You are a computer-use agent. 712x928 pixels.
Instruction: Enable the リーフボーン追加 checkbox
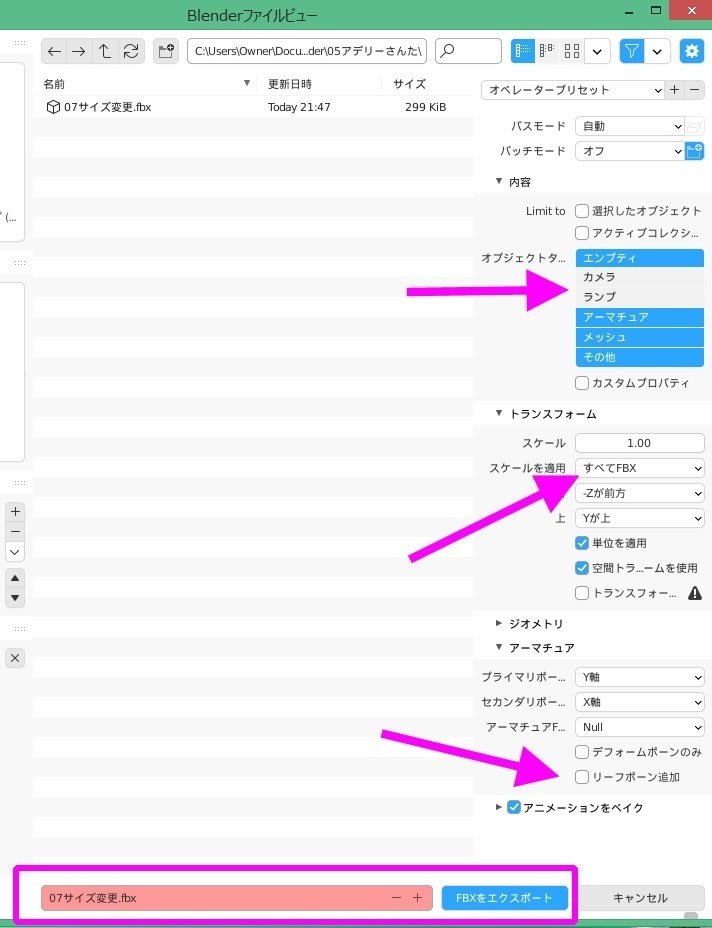[x=582, y=777]
